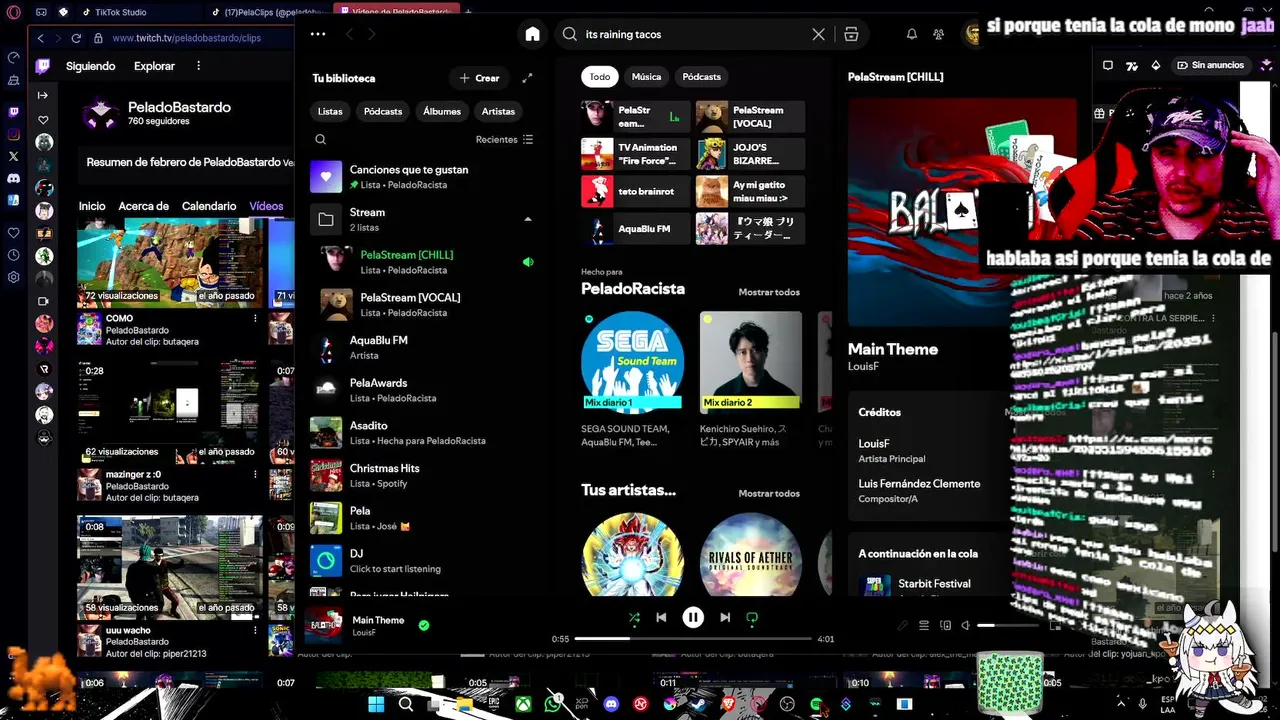Toggle repeat mode
Viewport: 1280px width, 720px height.
[752, 618]
